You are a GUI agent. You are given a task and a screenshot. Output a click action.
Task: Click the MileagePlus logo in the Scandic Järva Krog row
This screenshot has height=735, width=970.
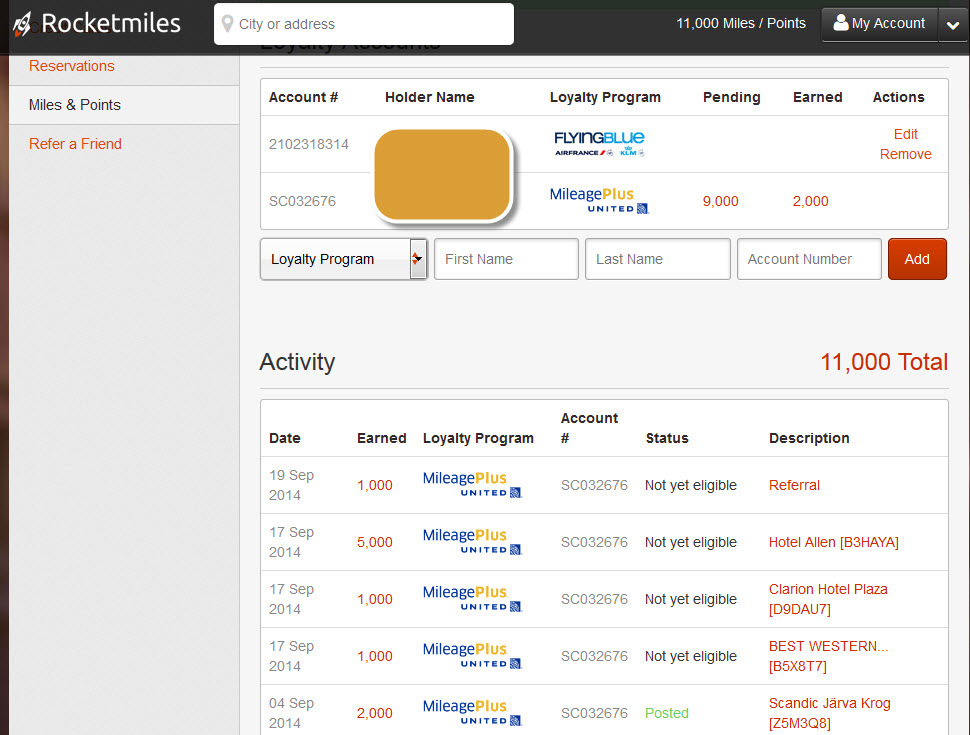tap(472, 713)
